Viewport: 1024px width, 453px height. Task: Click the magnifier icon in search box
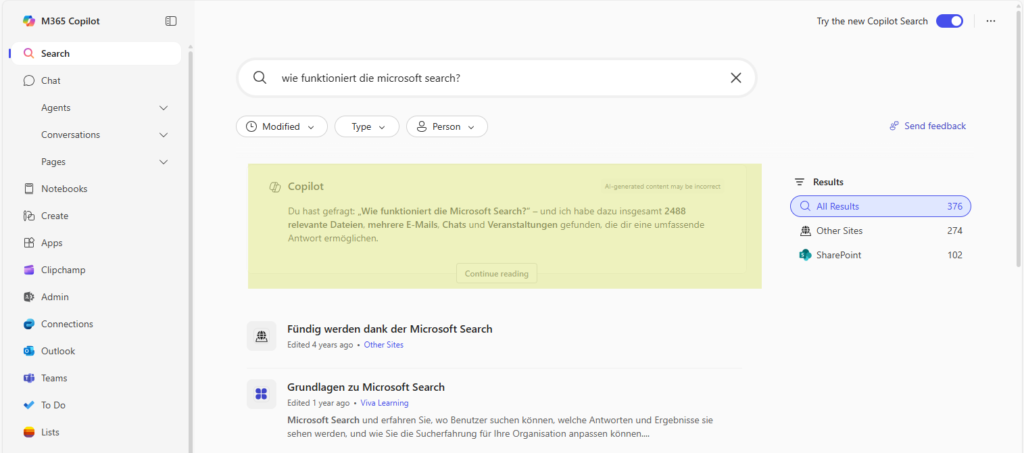point(260,78)
